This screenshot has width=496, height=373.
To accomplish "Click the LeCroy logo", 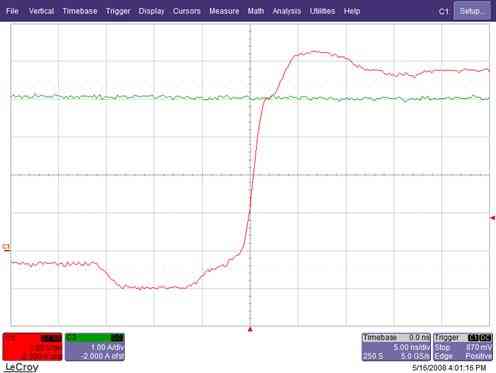I will 22,367.
